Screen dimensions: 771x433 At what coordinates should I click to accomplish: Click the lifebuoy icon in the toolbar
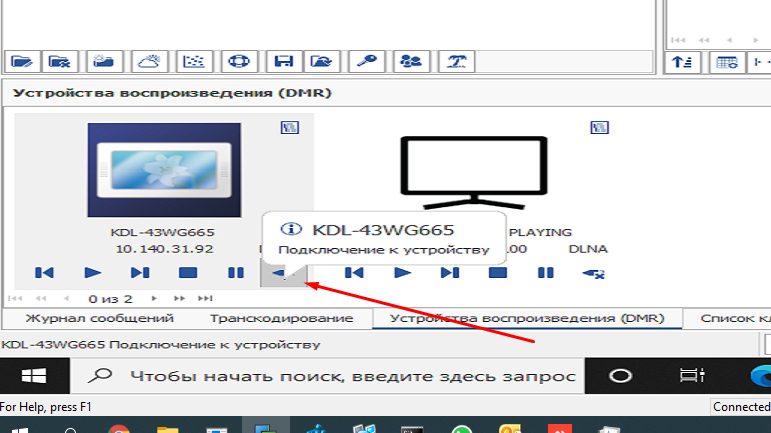tap(238, 61)
